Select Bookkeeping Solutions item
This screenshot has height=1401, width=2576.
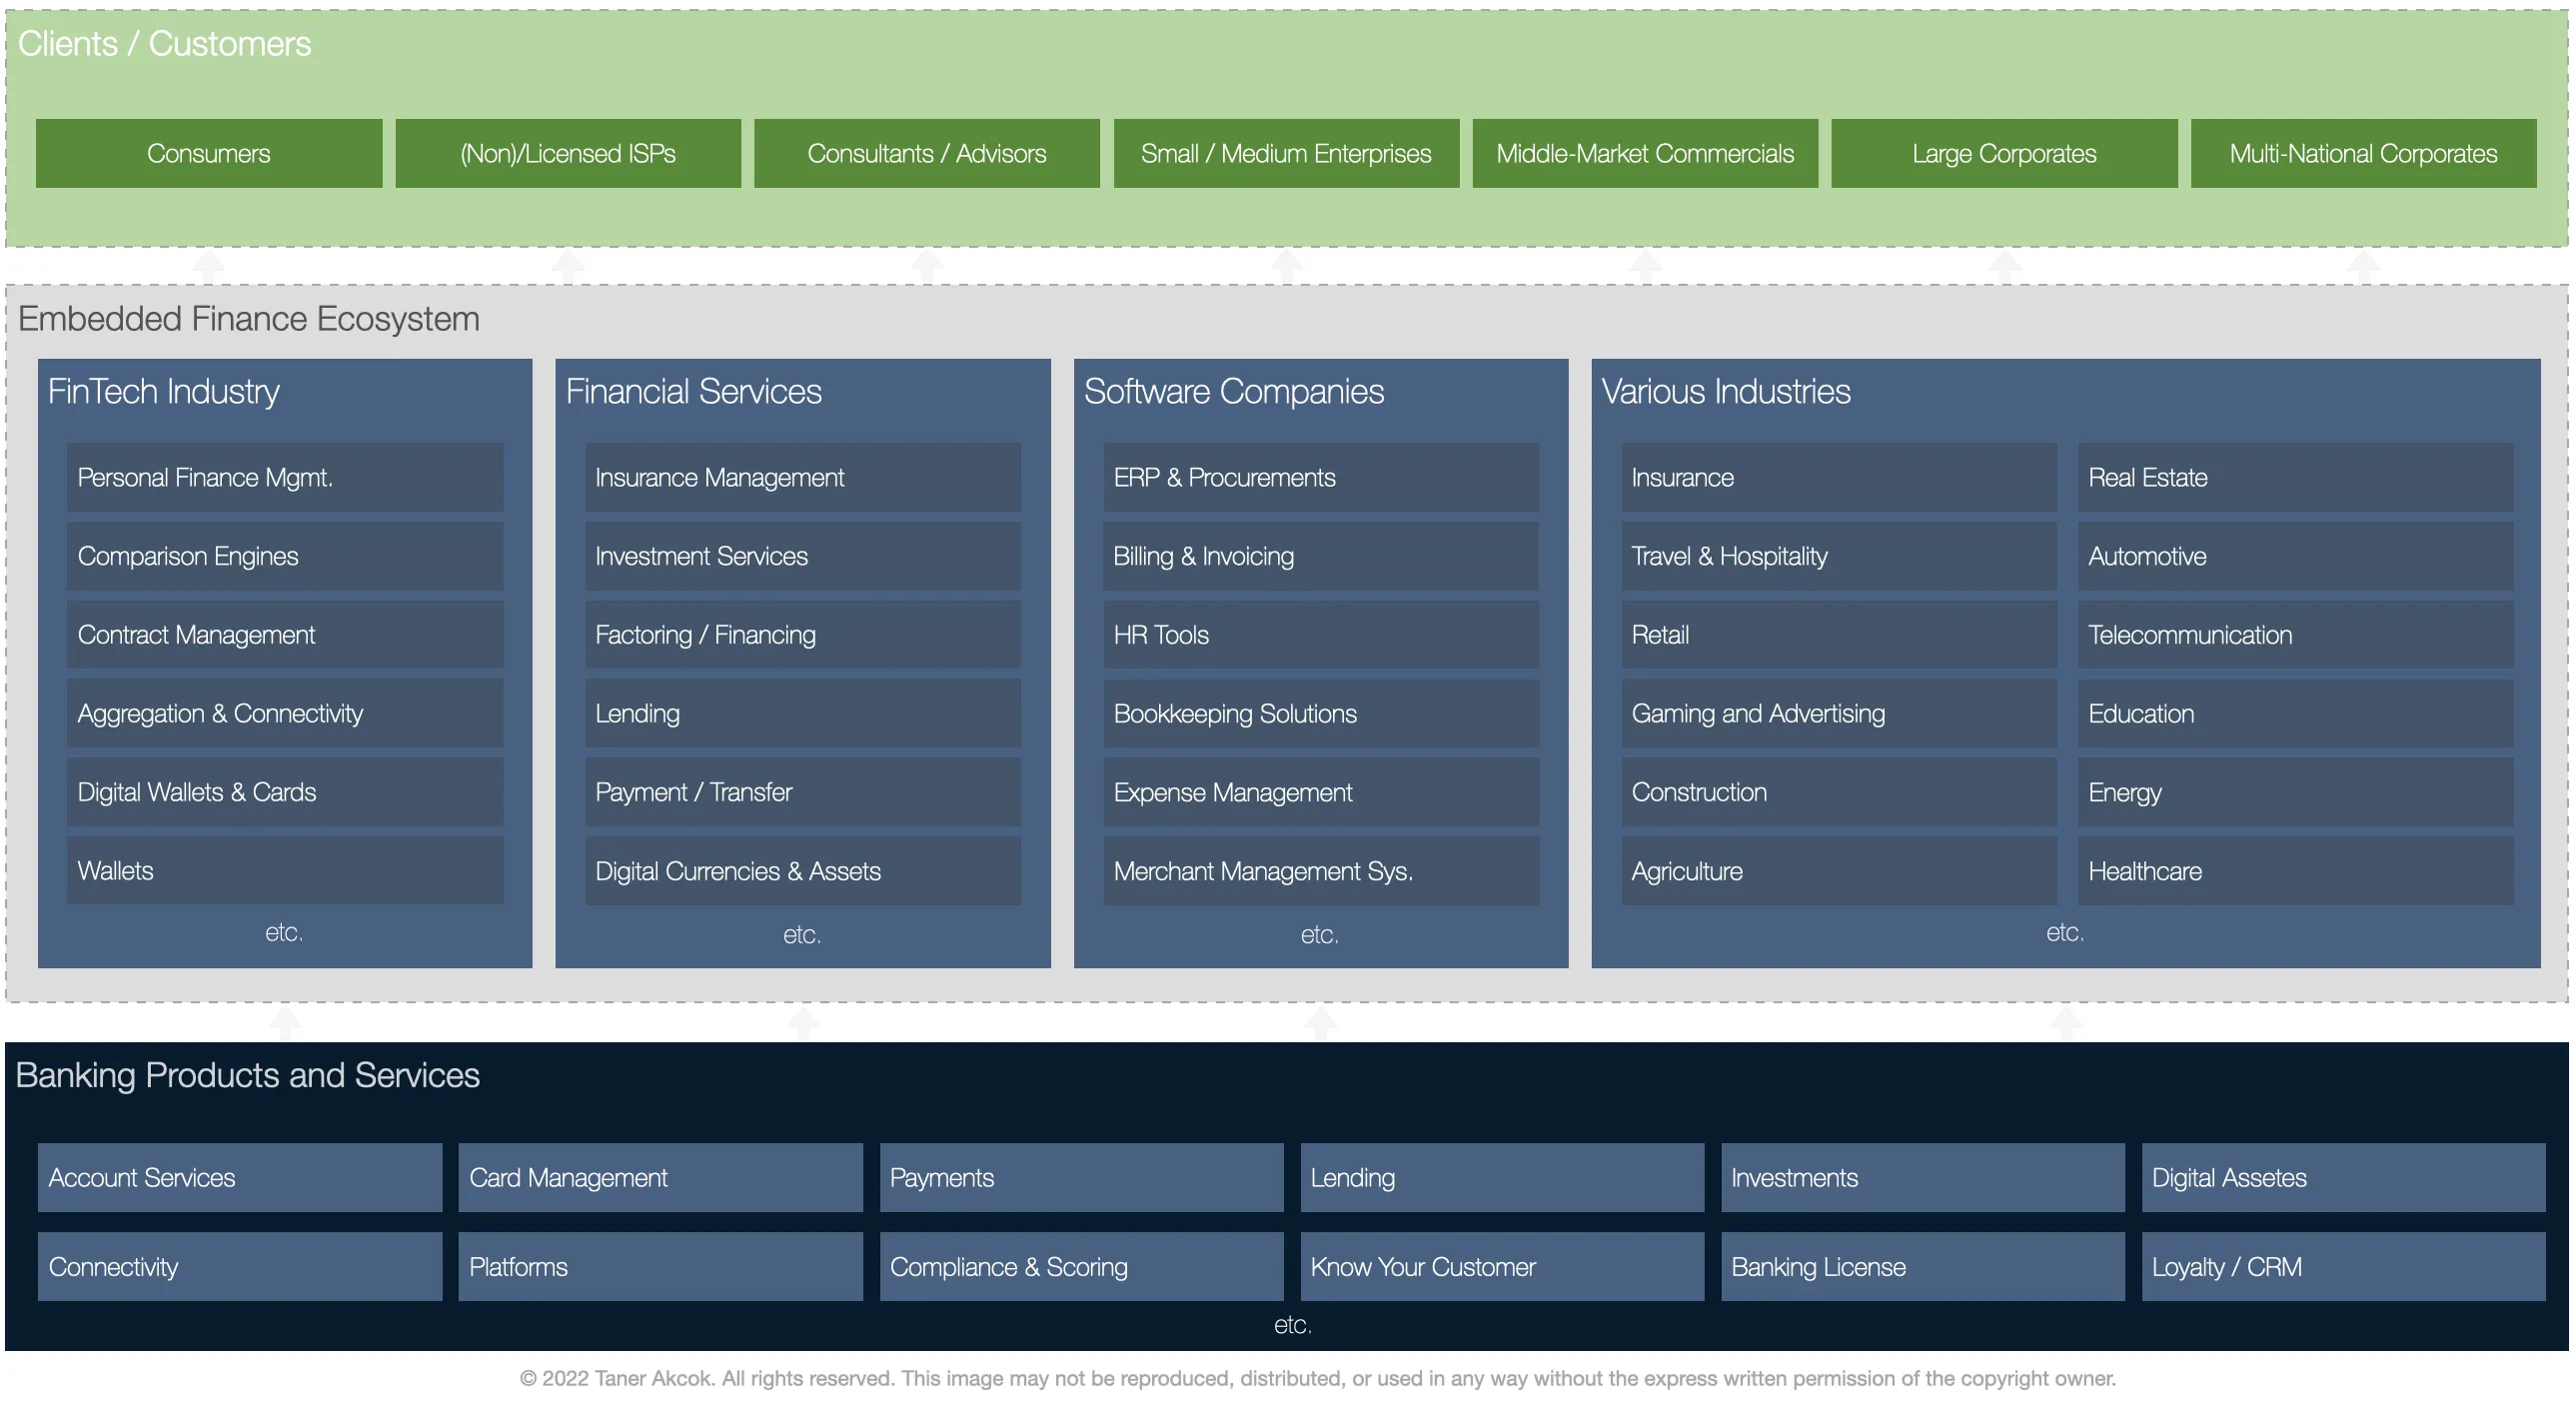tap(1321, 714)
